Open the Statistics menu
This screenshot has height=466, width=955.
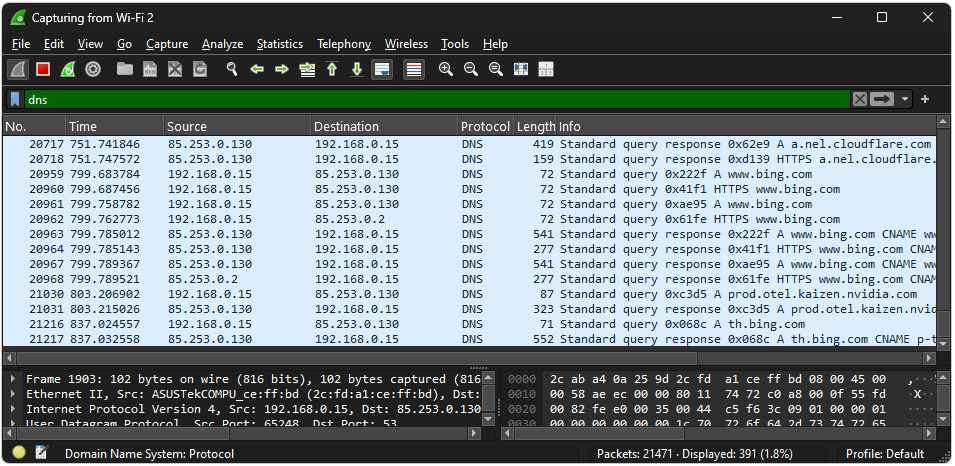coord(279,44)
